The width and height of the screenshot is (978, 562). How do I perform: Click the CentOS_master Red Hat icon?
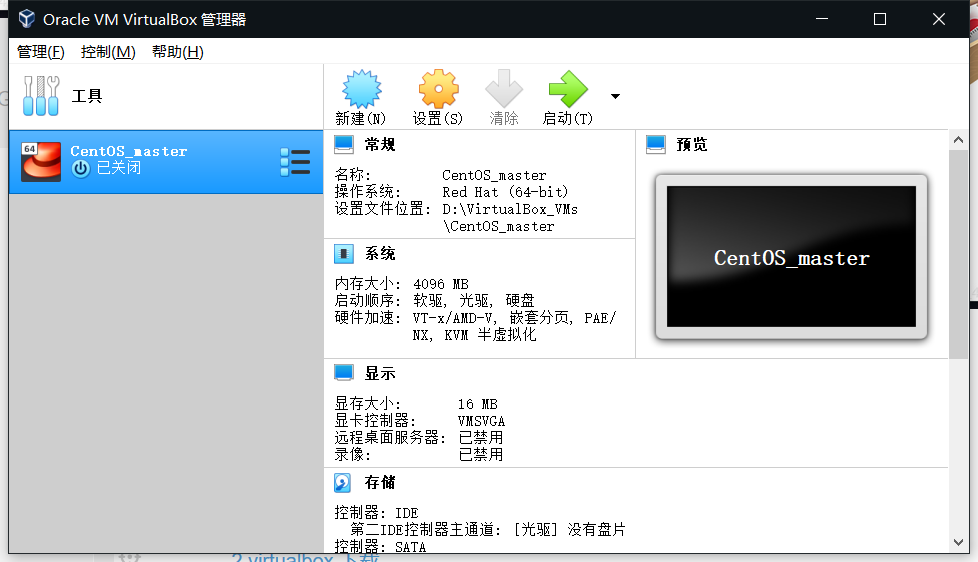pos(41,162)
